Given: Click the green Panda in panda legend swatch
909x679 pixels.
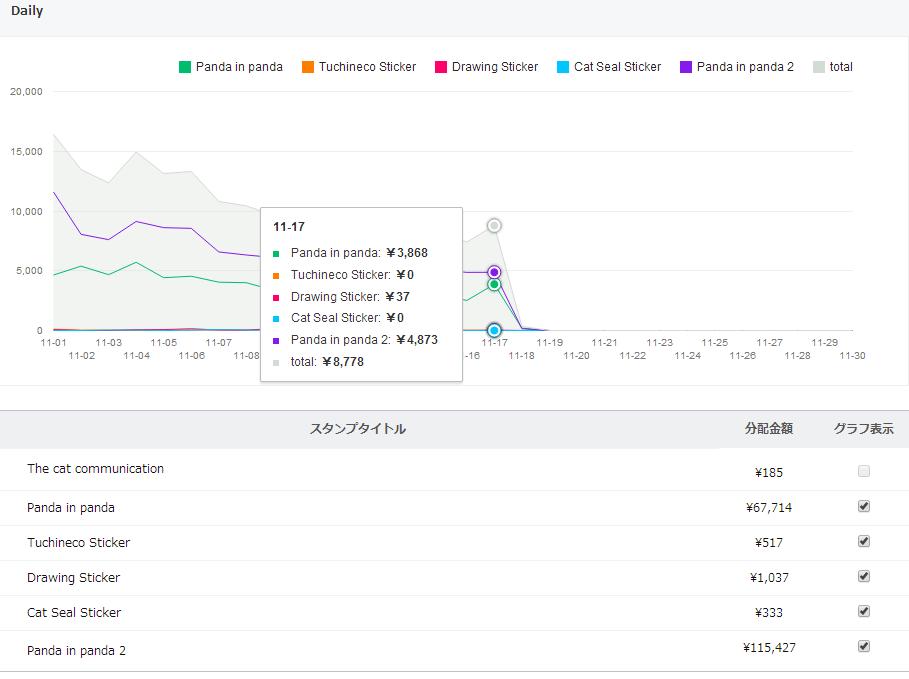Looking at the screenshot, I should tap(185, 67).
